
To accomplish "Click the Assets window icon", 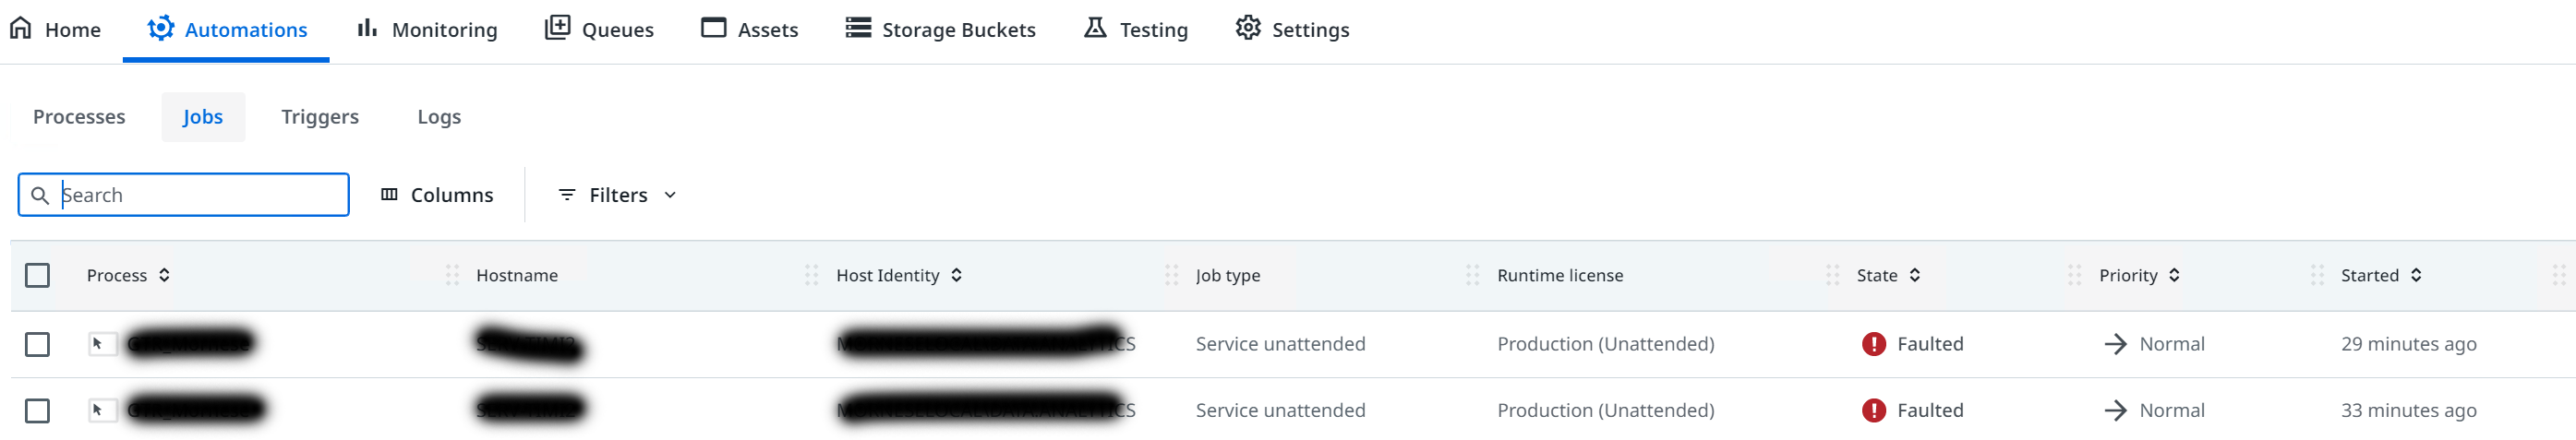I will [713, 28].
